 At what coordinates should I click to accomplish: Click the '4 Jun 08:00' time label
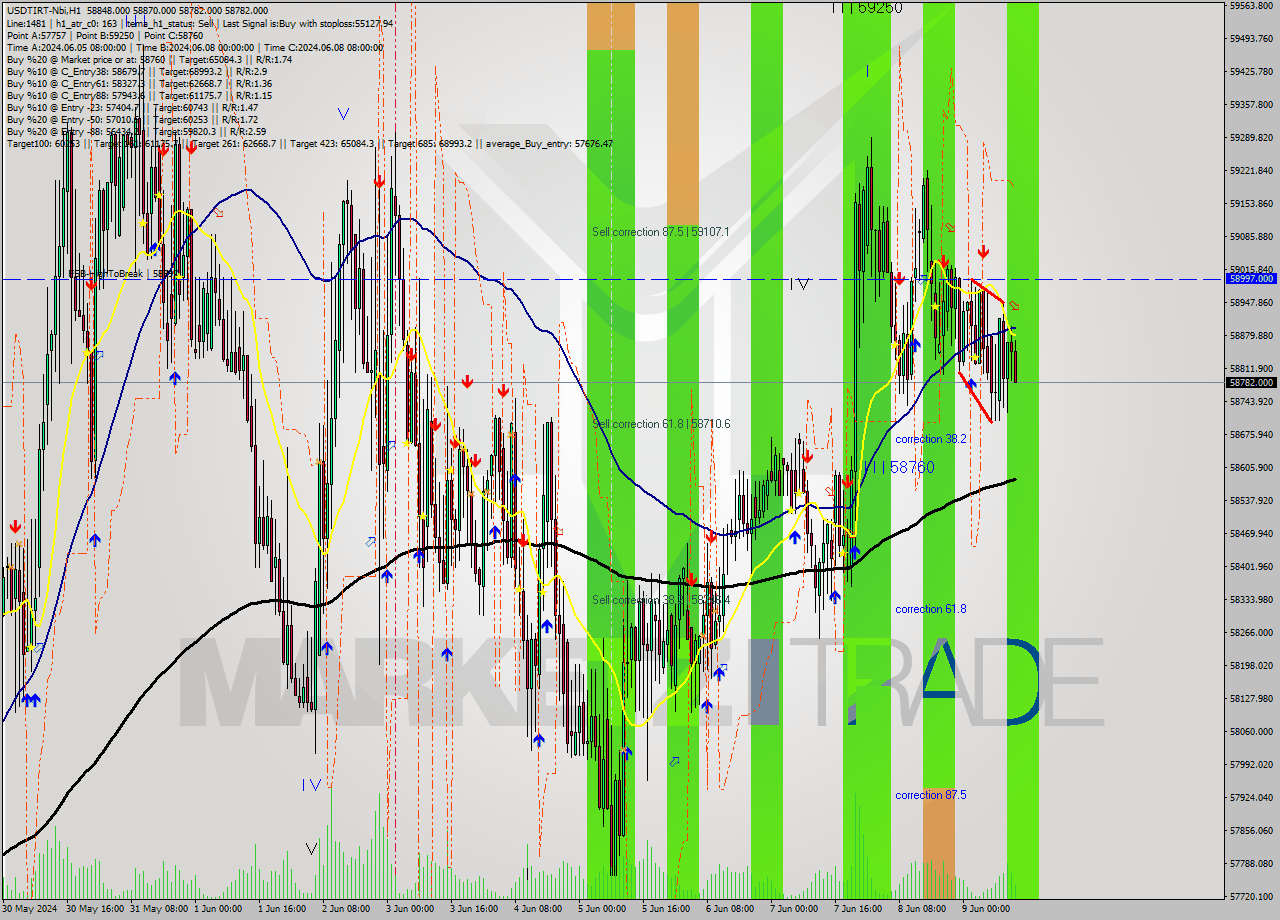(x=538, y=909)
